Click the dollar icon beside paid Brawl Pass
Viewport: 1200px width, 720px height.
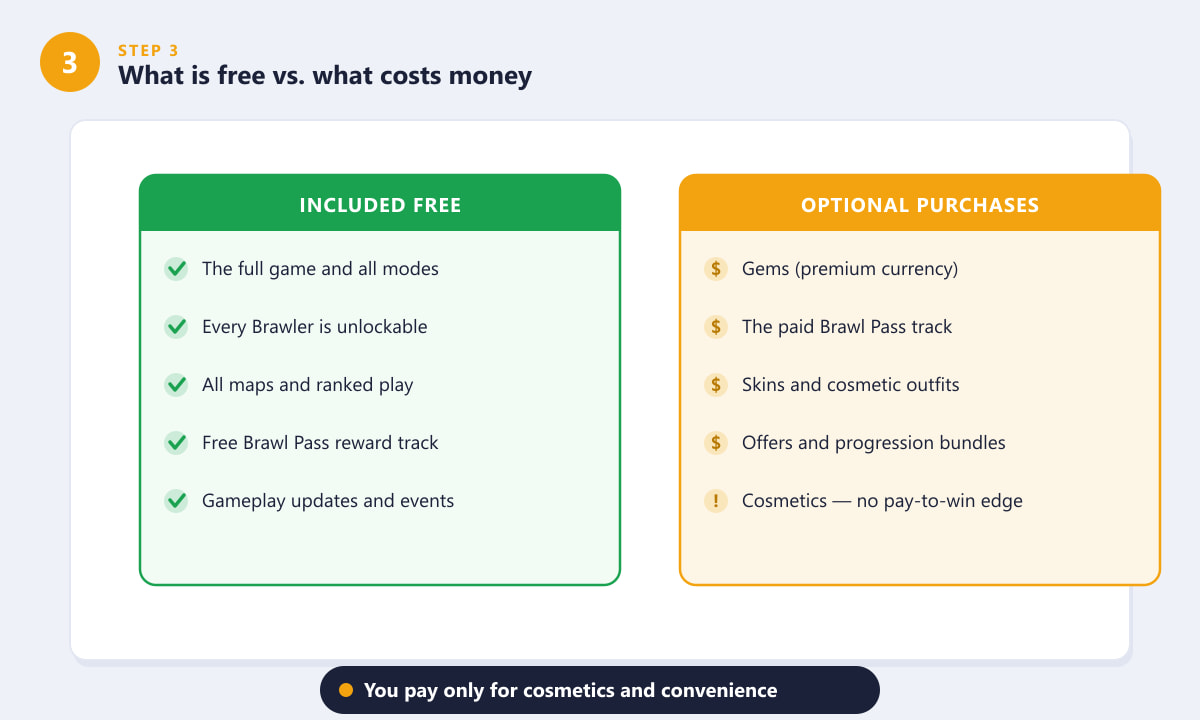pyautogui.click(x=716, y=327)
